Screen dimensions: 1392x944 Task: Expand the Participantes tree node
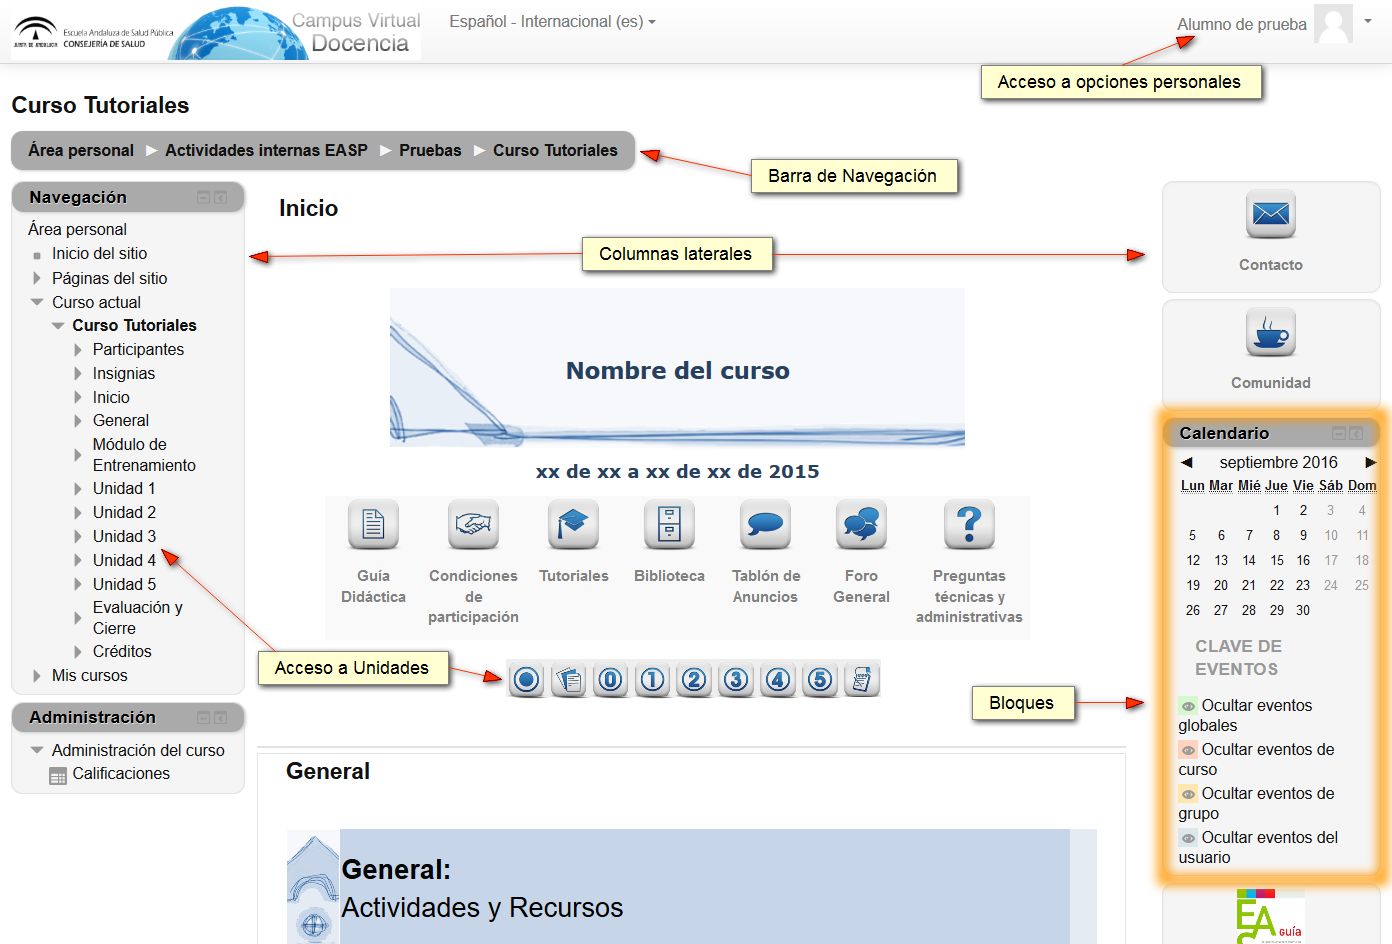79,350
